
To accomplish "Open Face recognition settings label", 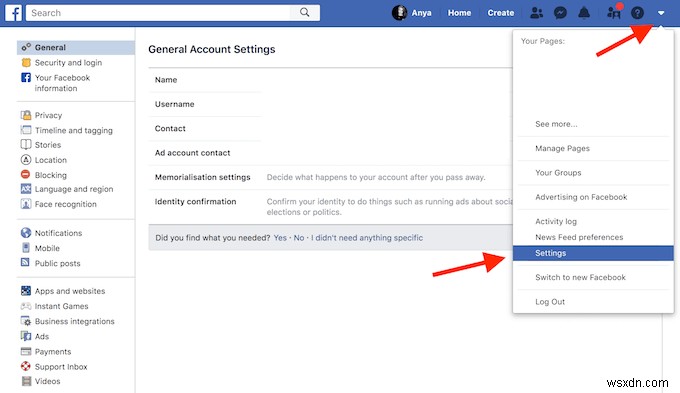I will click(x=65, y=204).
